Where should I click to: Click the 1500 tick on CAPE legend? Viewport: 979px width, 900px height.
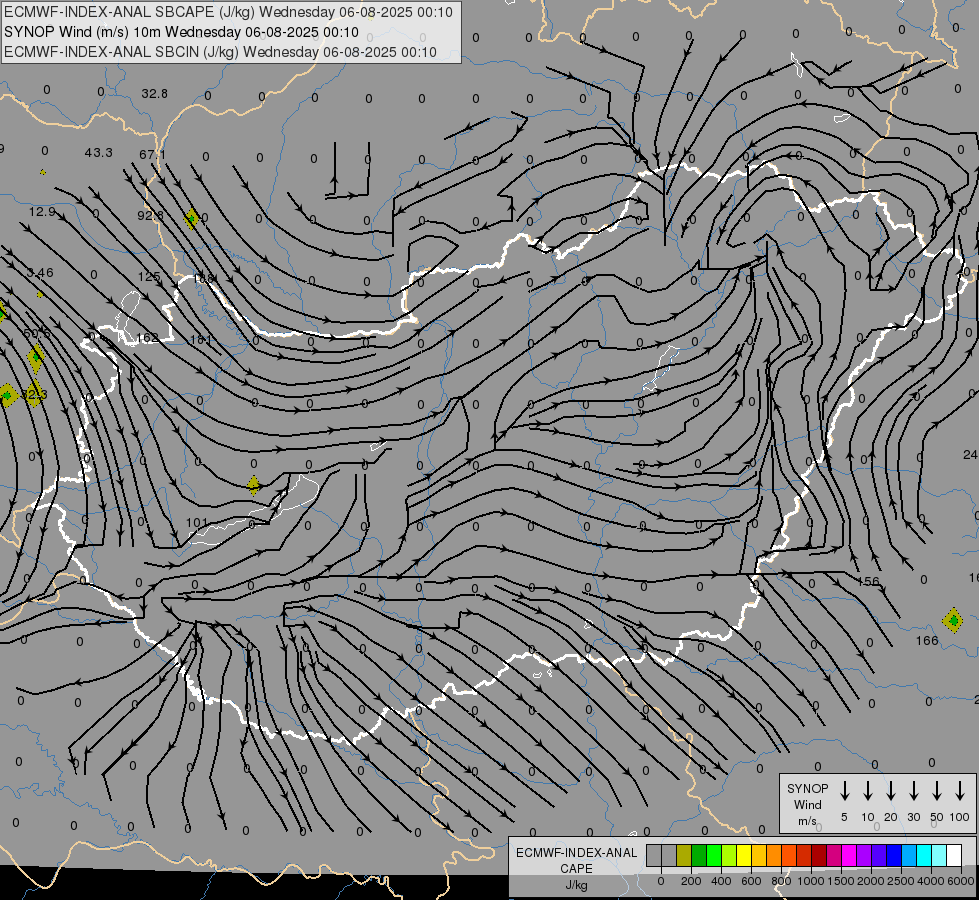click(841, 881)
